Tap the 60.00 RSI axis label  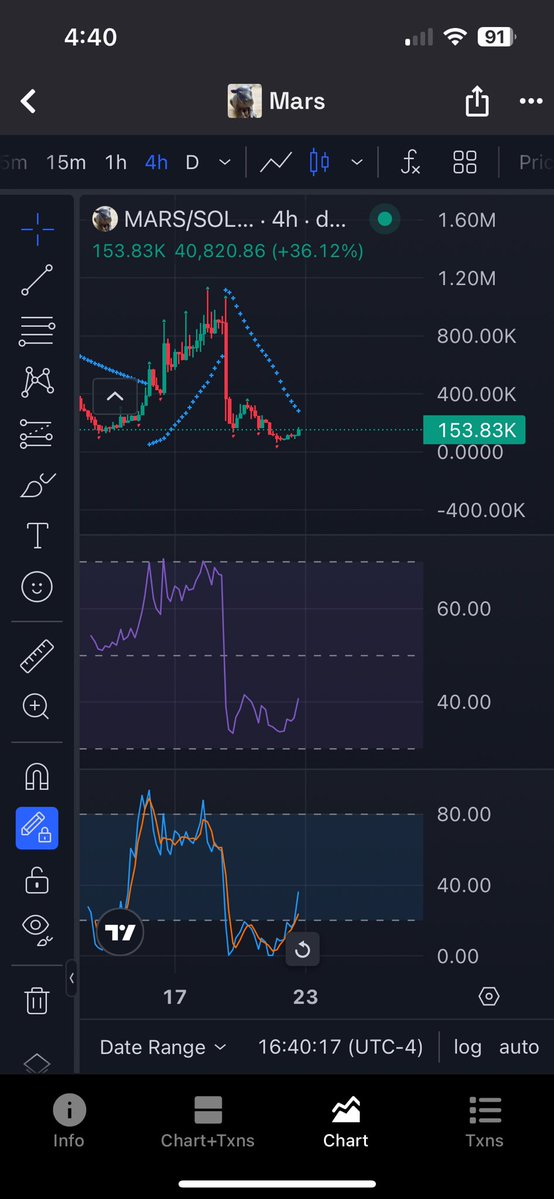[463, 609]
